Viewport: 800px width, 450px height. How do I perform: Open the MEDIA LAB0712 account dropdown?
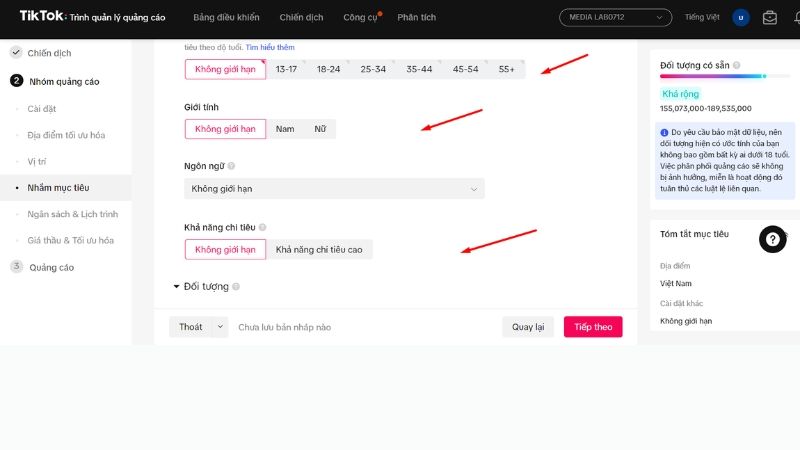pyautogui.click(x=615, y=17)
